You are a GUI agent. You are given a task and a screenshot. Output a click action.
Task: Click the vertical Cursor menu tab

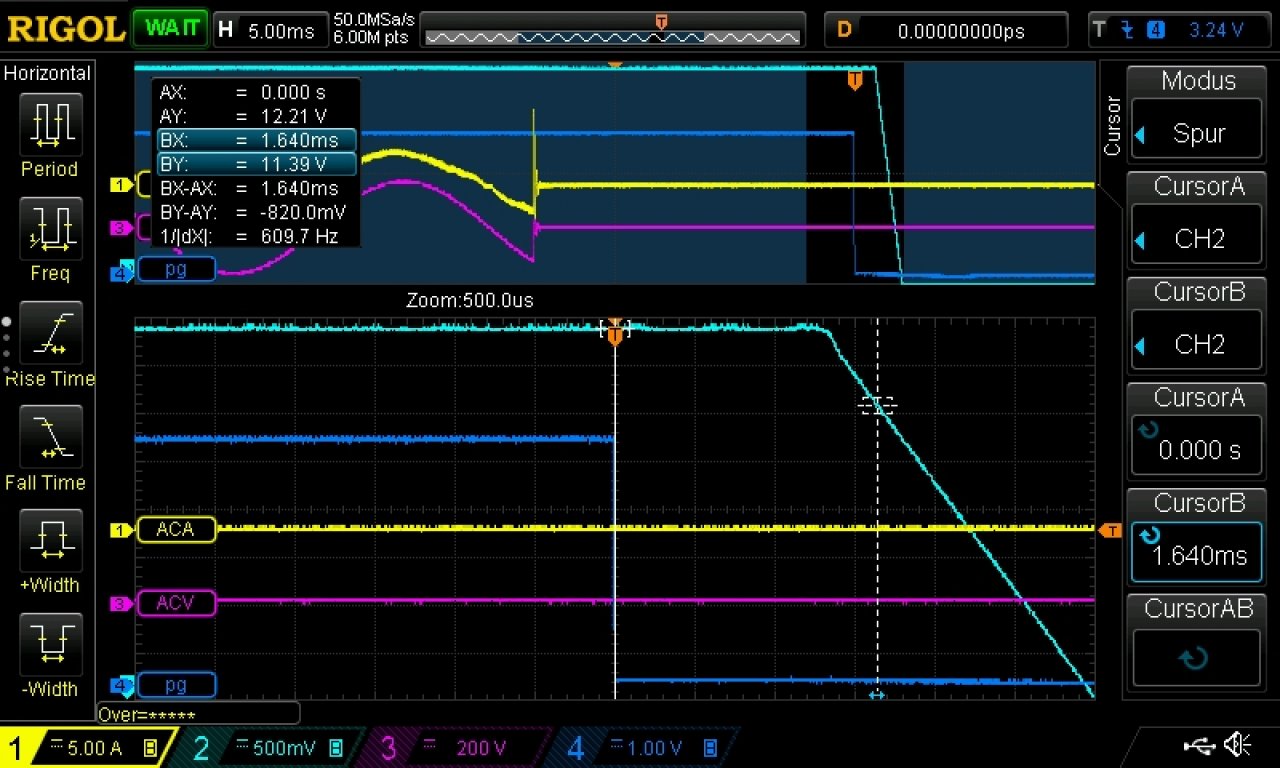[x=1112, y=125]
